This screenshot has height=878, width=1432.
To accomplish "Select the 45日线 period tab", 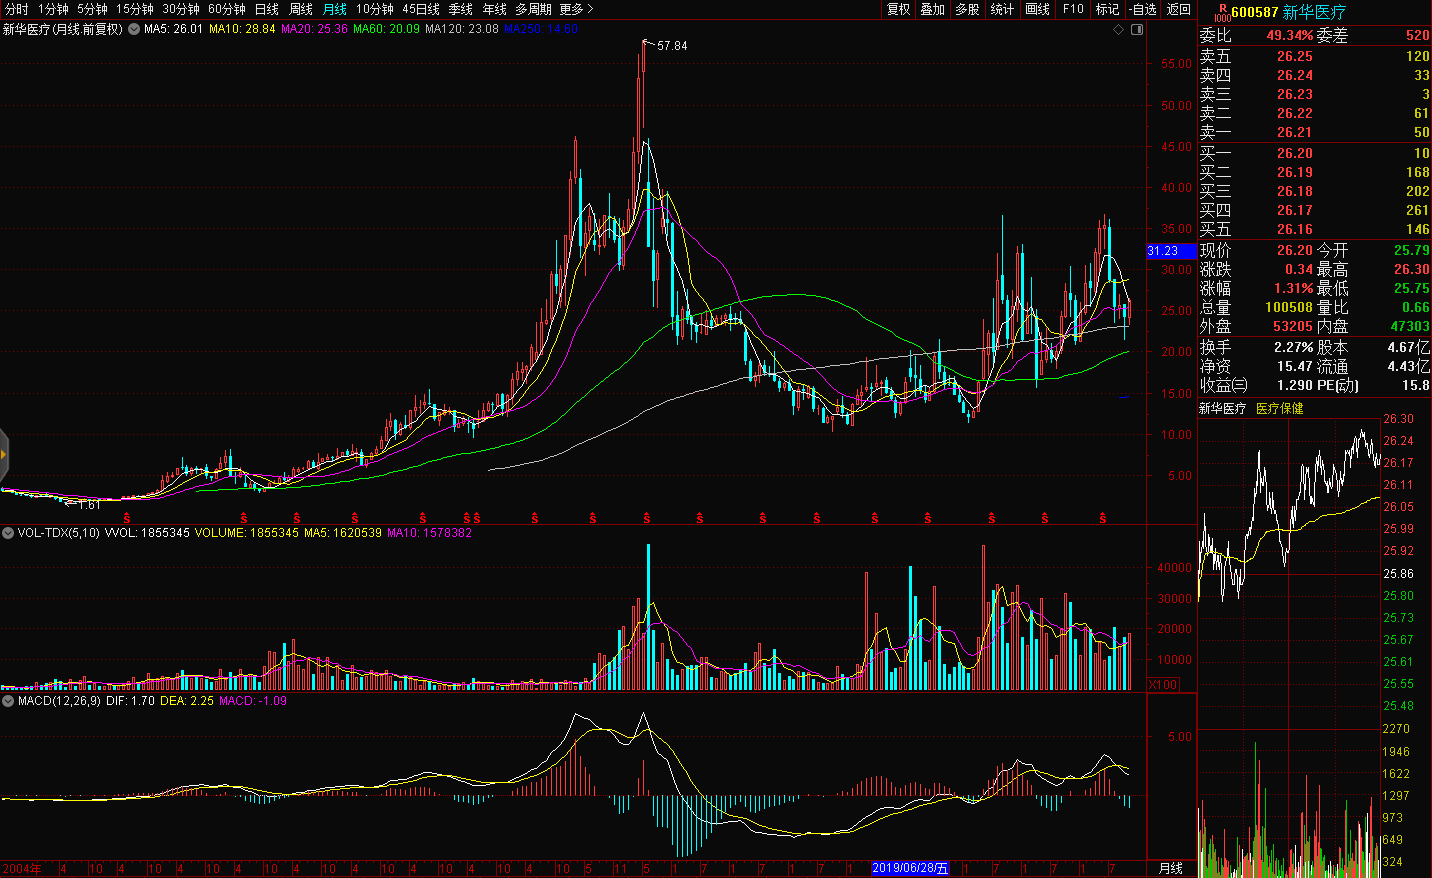I will pyautogui.click(x=421, y=9).
